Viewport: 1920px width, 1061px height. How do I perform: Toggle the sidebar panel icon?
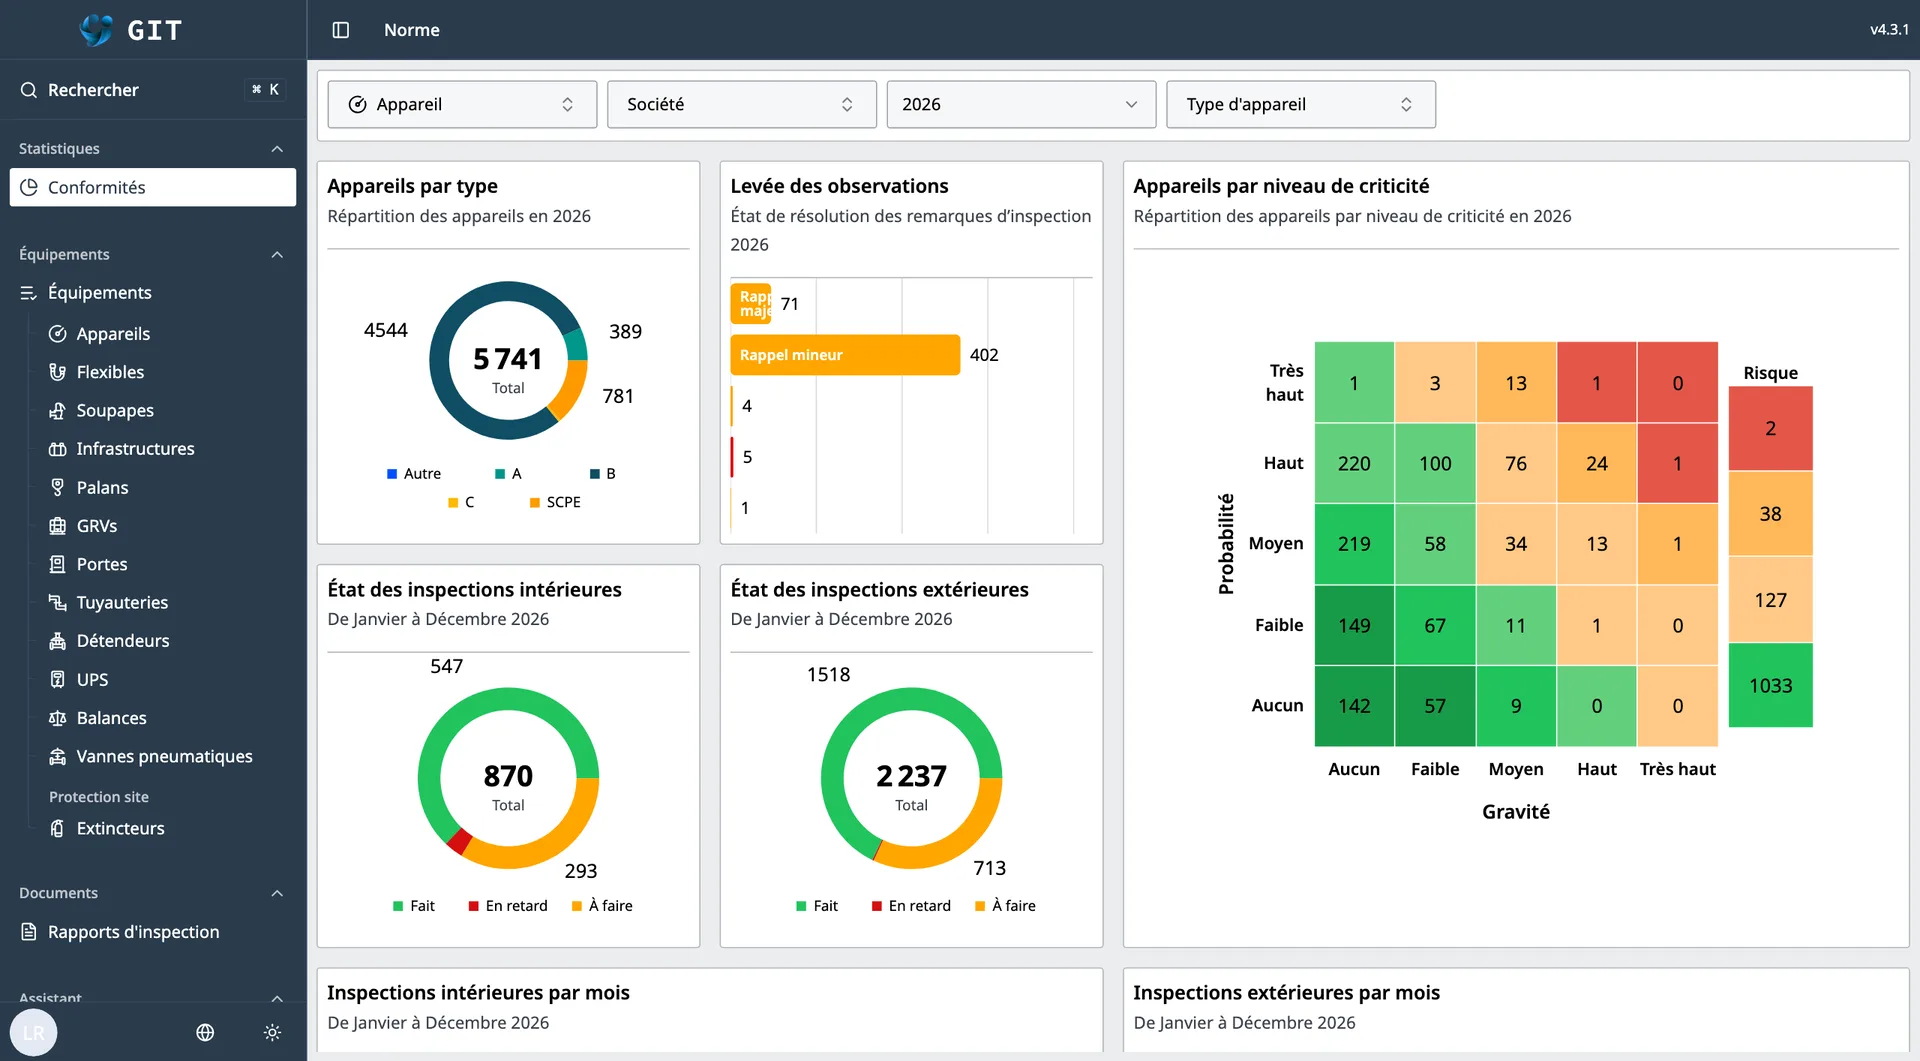[340, 30]
